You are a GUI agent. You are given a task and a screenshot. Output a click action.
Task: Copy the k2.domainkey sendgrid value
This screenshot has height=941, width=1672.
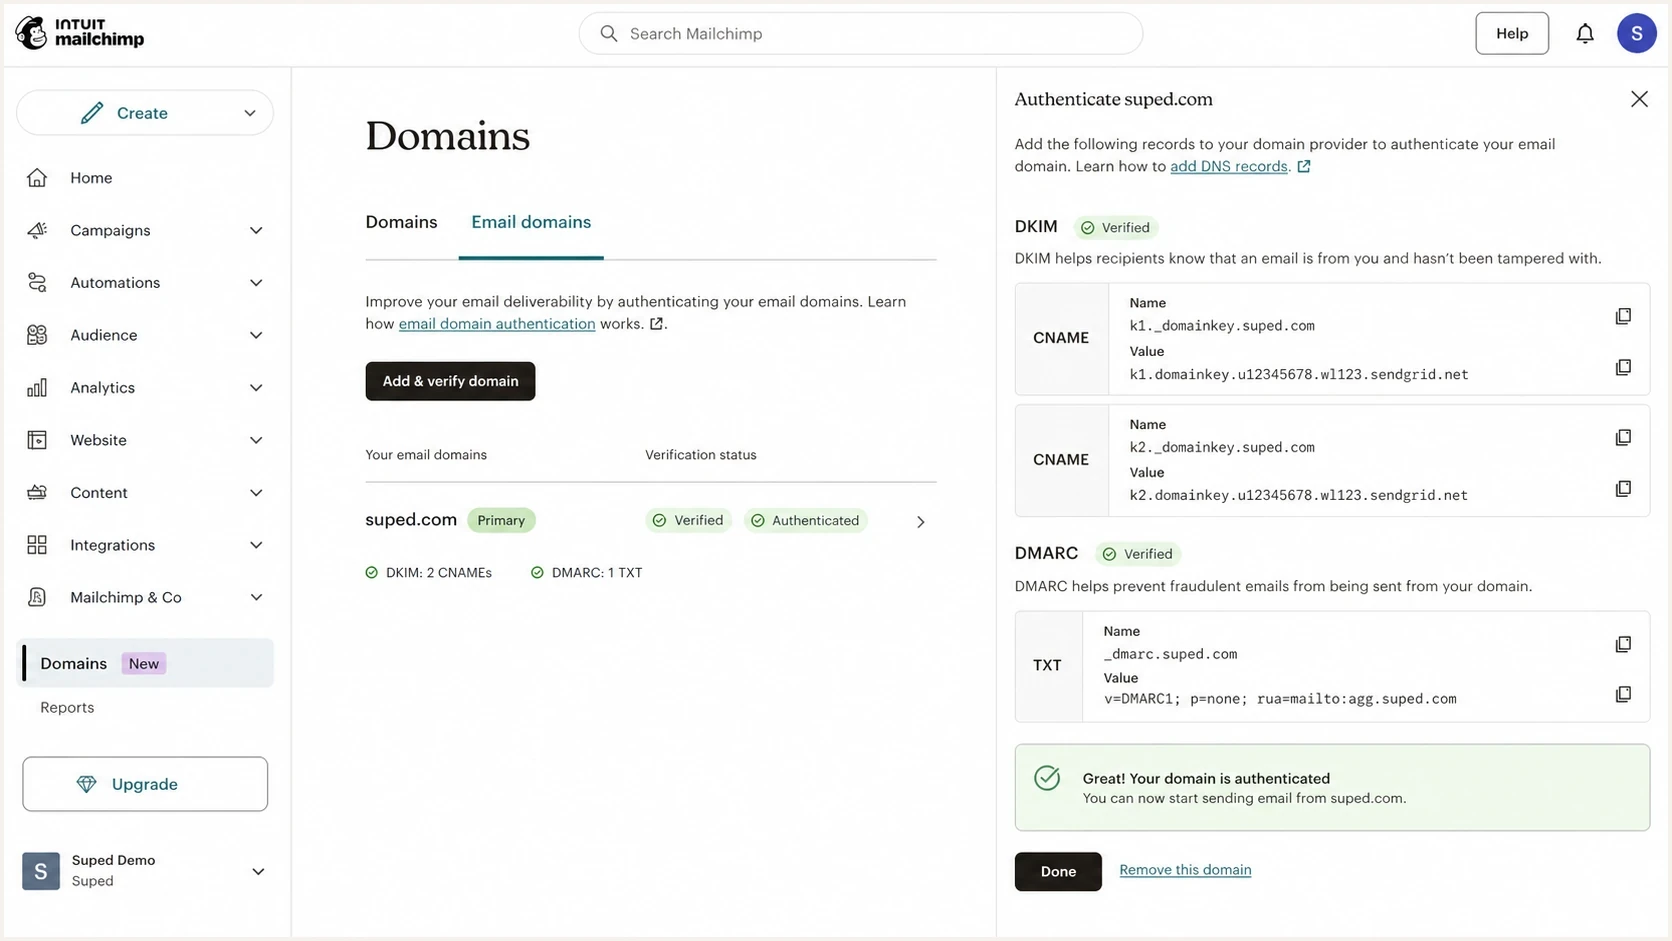click(1623, 488)
